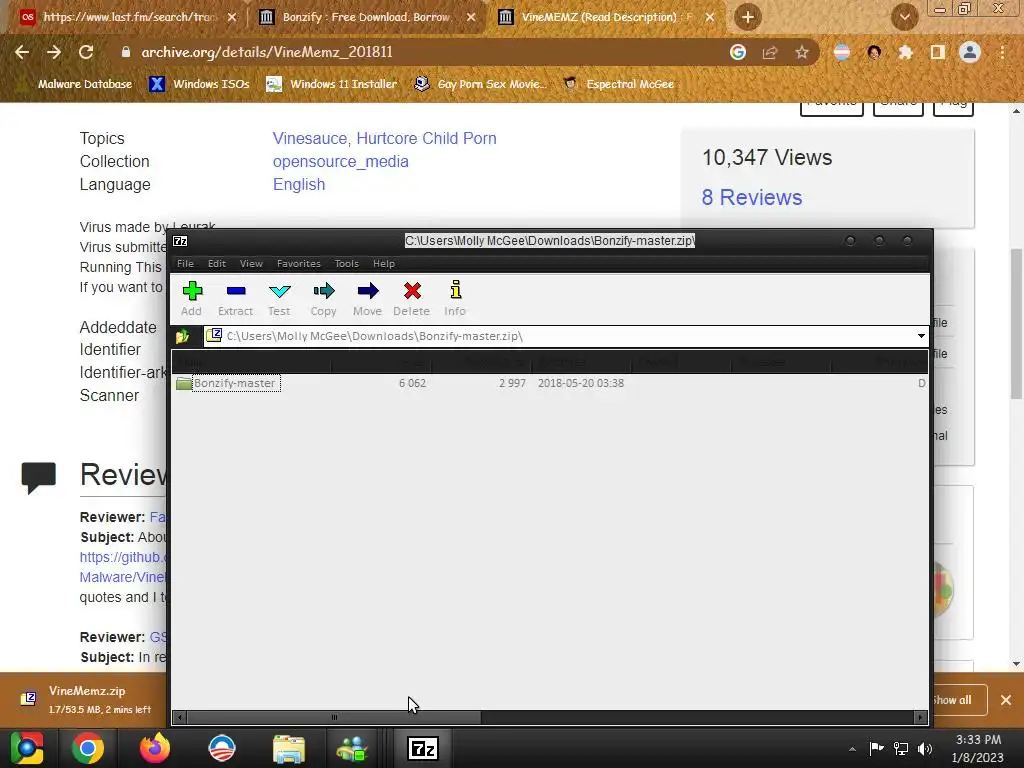The width and height of the screenshot is (1024, 768).
Task: Click the 2 997 packed size value
Action: [512, 383]
